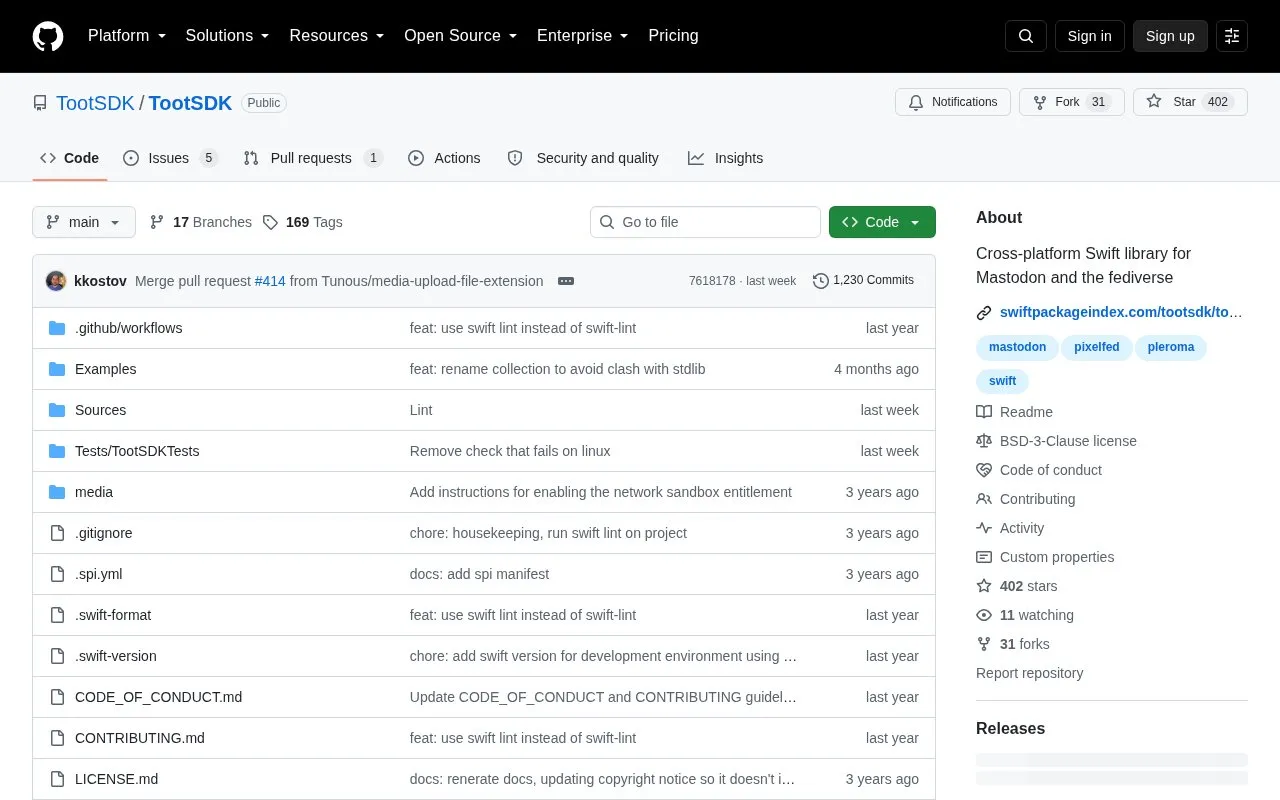Click the Readme book icon
1280x800 pixels.
pos(984,412)
